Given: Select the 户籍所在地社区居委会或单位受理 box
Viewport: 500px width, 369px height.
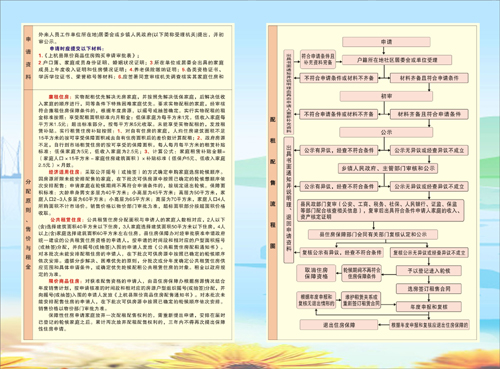Looking at the screenshot, I should tap(397, 60).
